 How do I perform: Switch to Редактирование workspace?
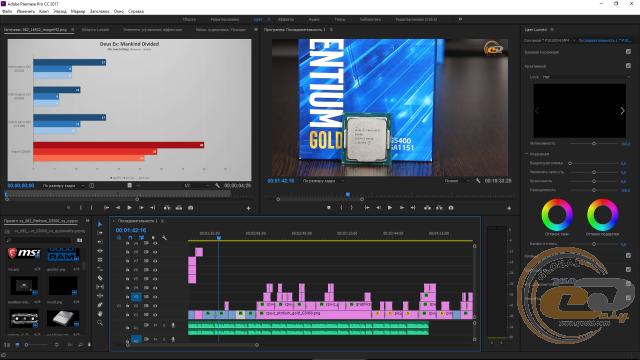coord(224,19)
